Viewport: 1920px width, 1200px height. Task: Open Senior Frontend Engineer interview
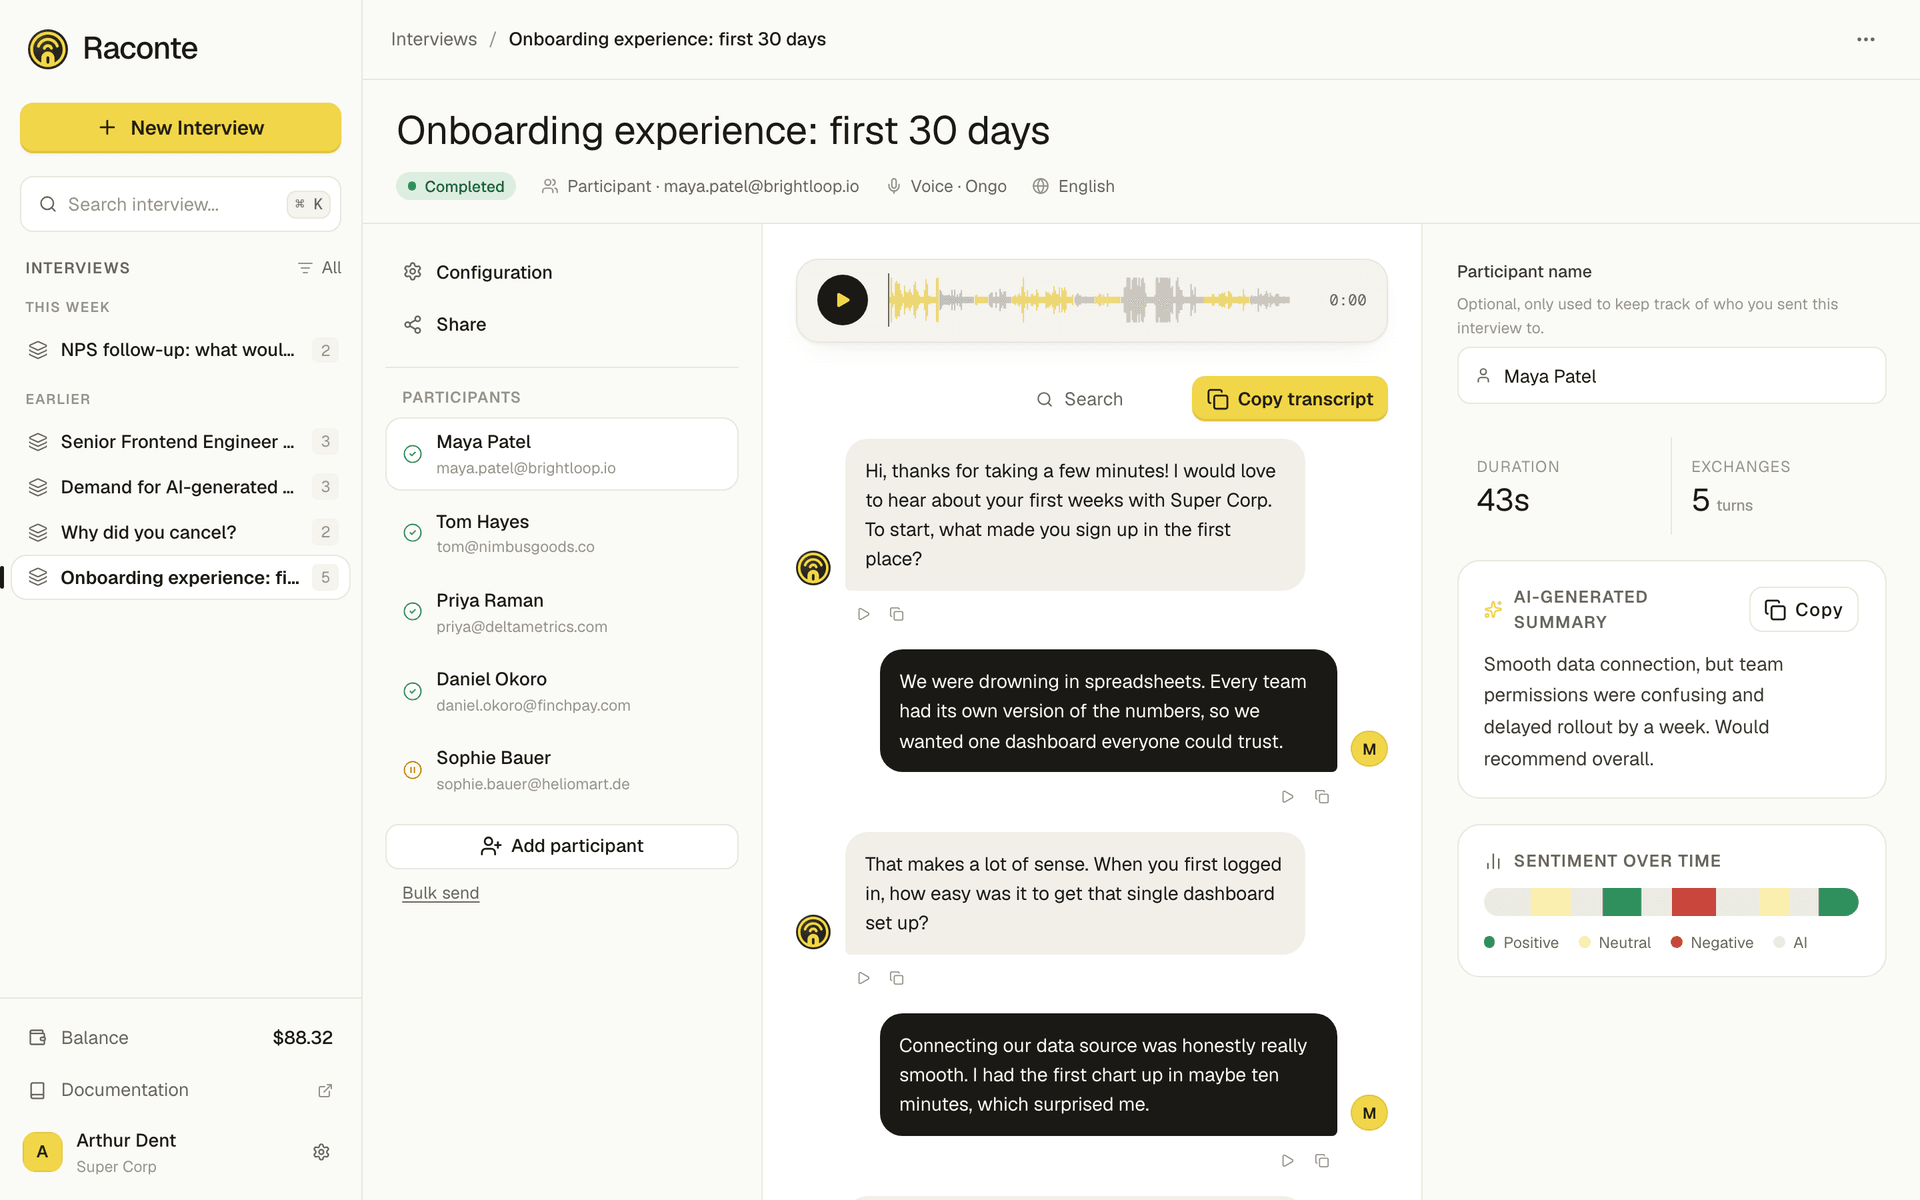coord(180,442)
